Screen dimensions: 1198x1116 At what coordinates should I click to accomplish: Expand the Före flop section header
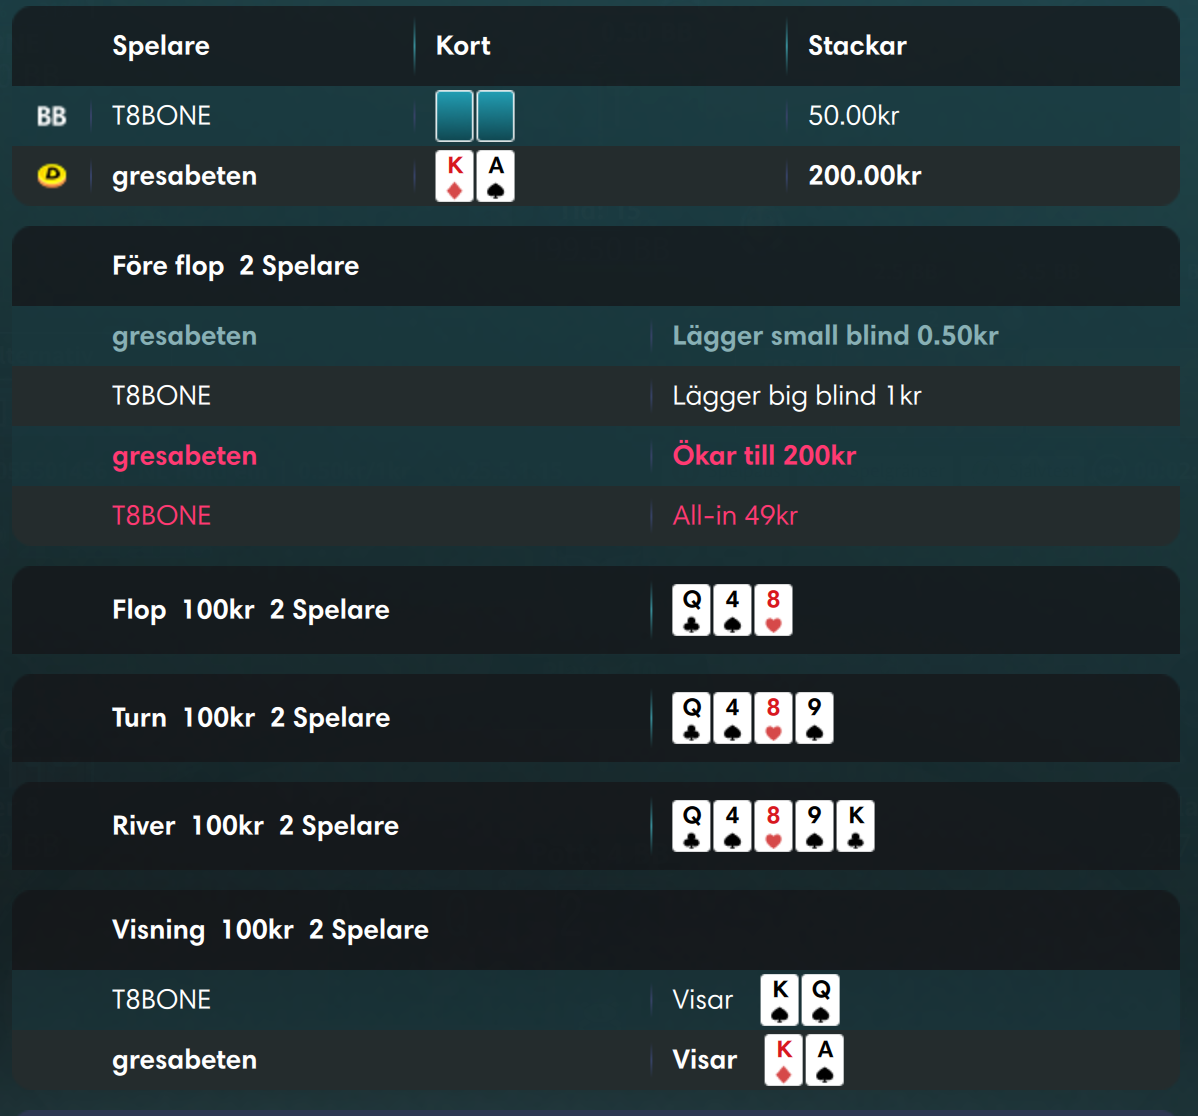[x=596, y=266]
